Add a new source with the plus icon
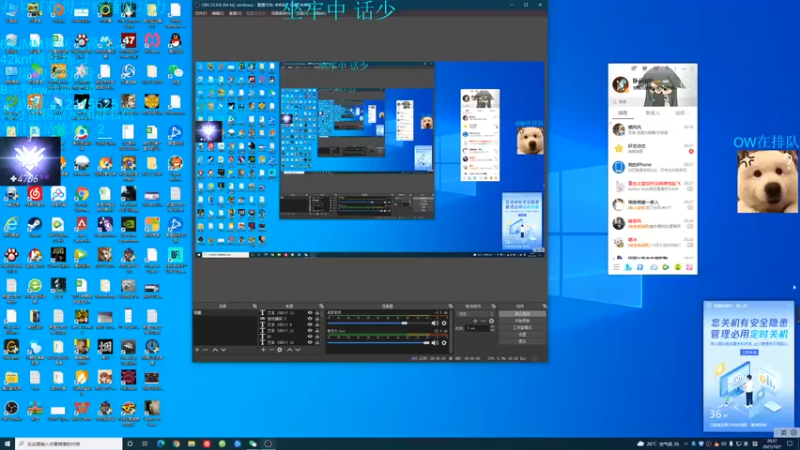 pos(263,349)
